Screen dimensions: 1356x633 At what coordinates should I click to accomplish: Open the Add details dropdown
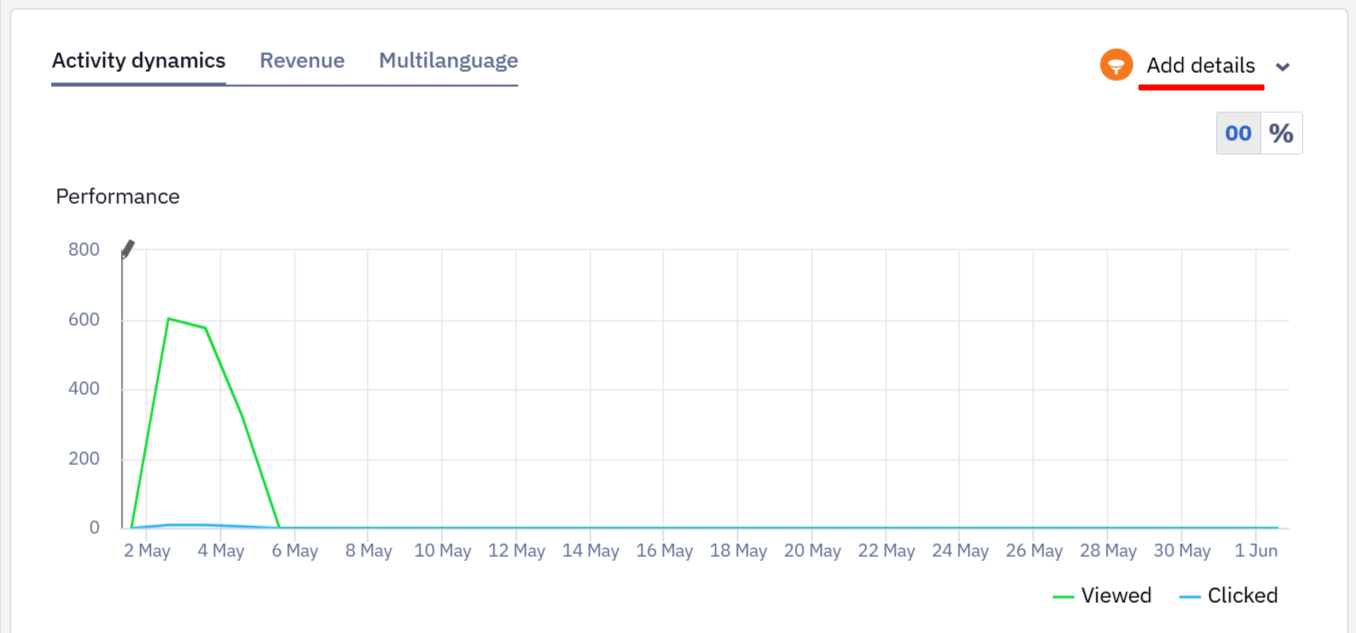click(1200, 66)
